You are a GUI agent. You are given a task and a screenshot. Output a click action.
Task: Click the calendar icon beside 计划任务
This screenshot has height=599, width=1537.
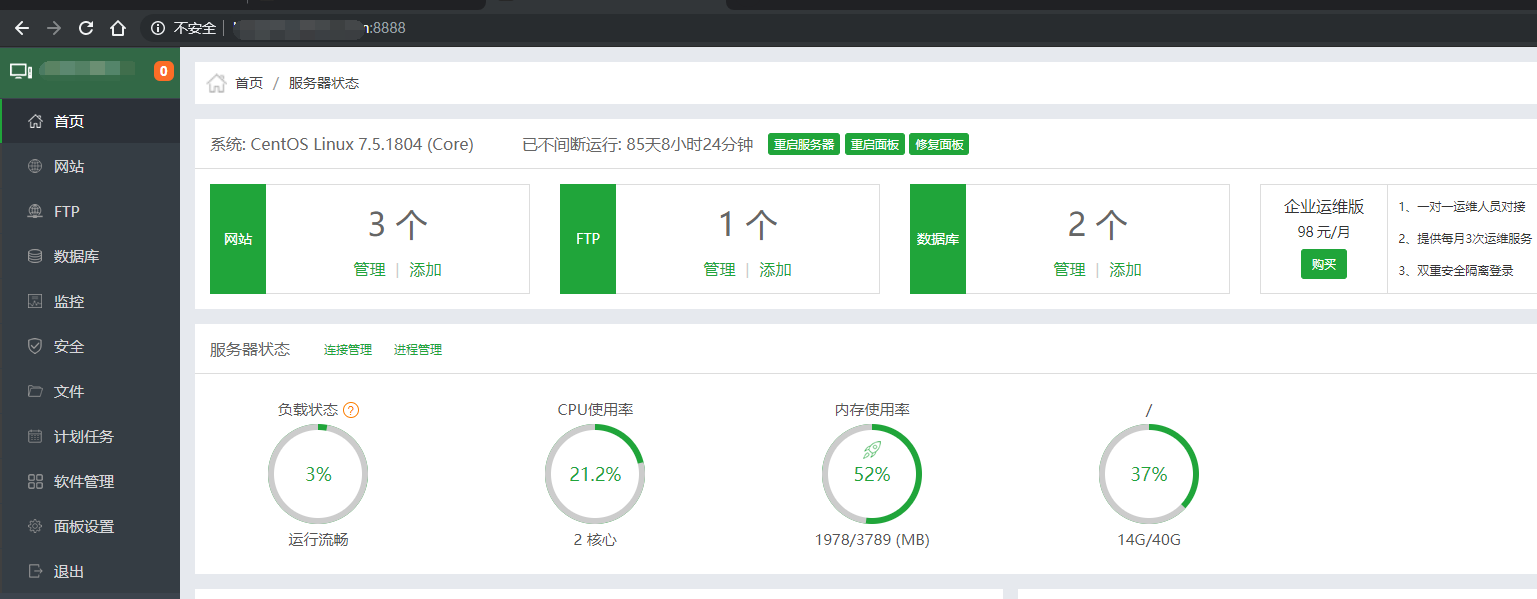pos(35,436)
